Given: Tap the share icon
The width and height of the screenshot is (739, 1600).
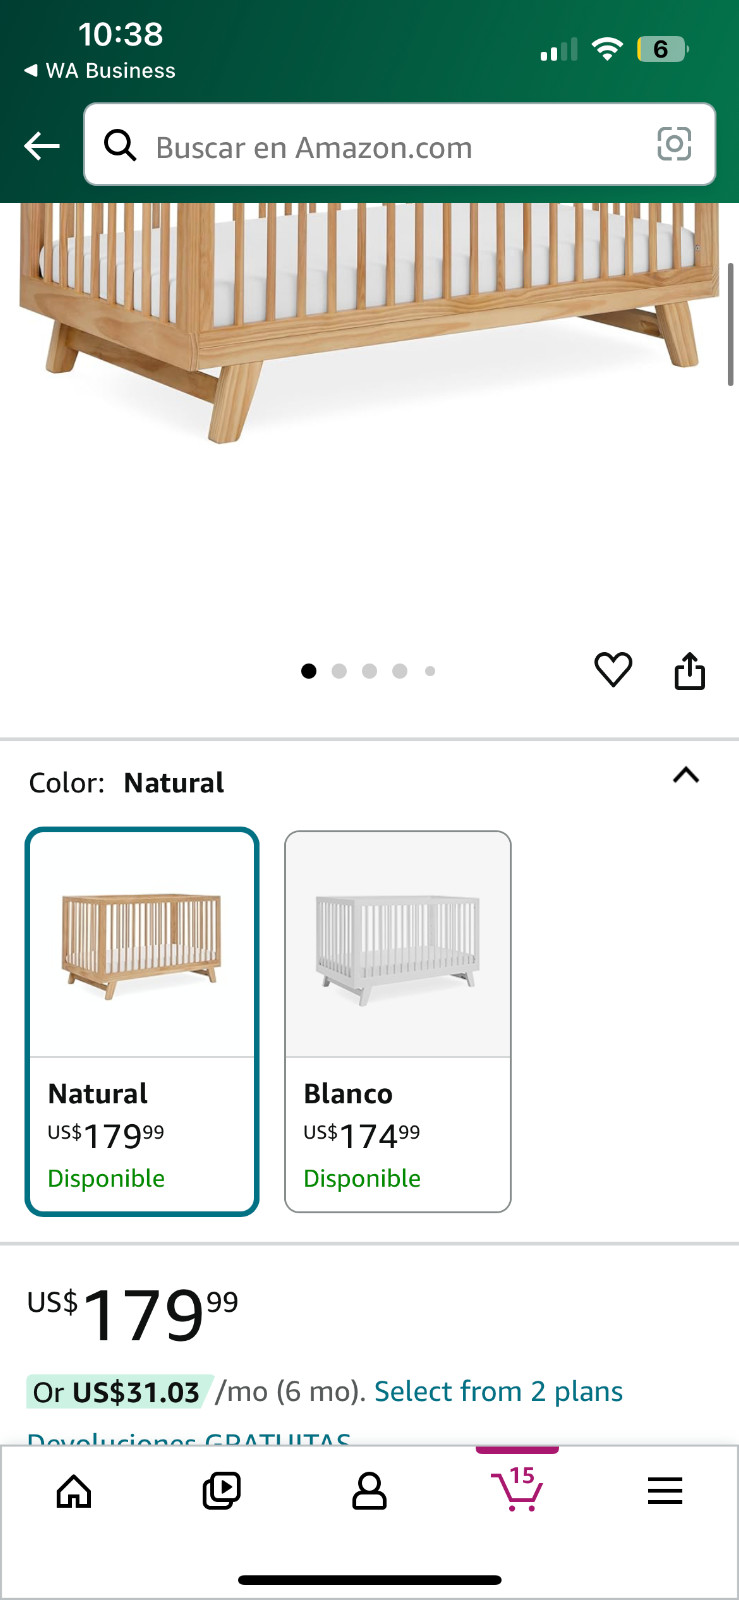Looking at the screenshot, I should 689,671.
